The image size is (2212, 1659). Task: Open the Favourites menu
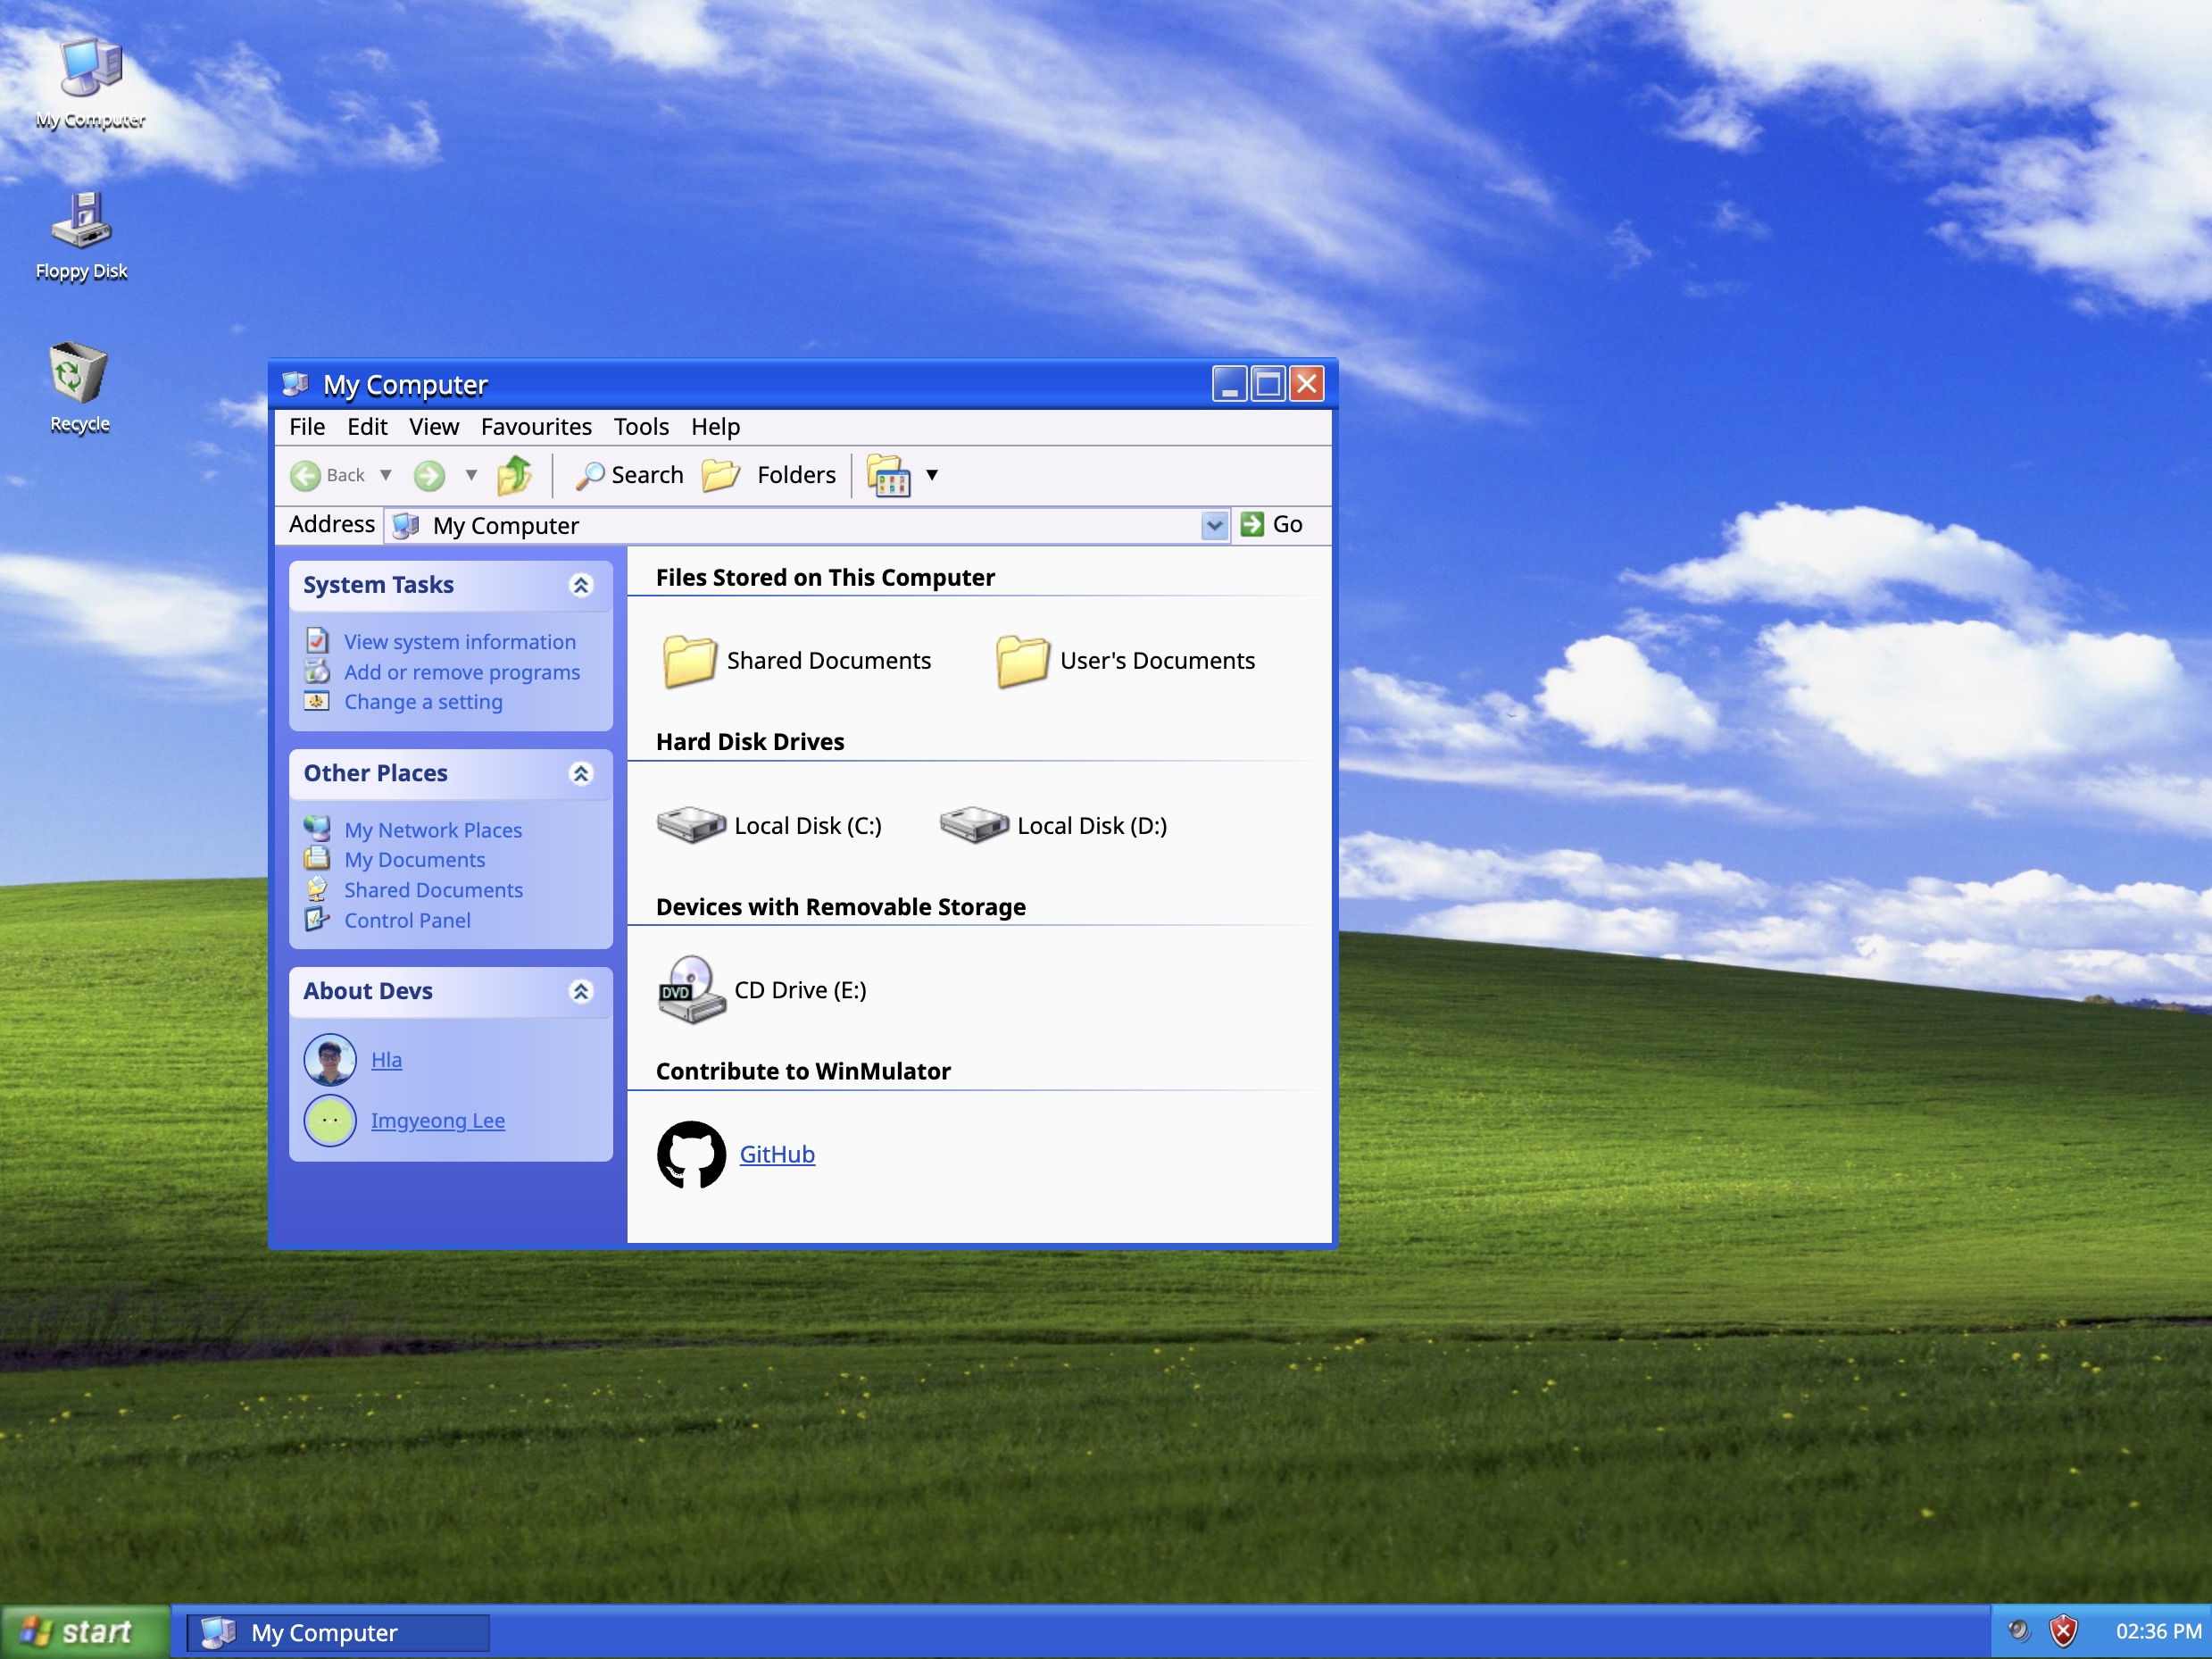click(536, 427)
